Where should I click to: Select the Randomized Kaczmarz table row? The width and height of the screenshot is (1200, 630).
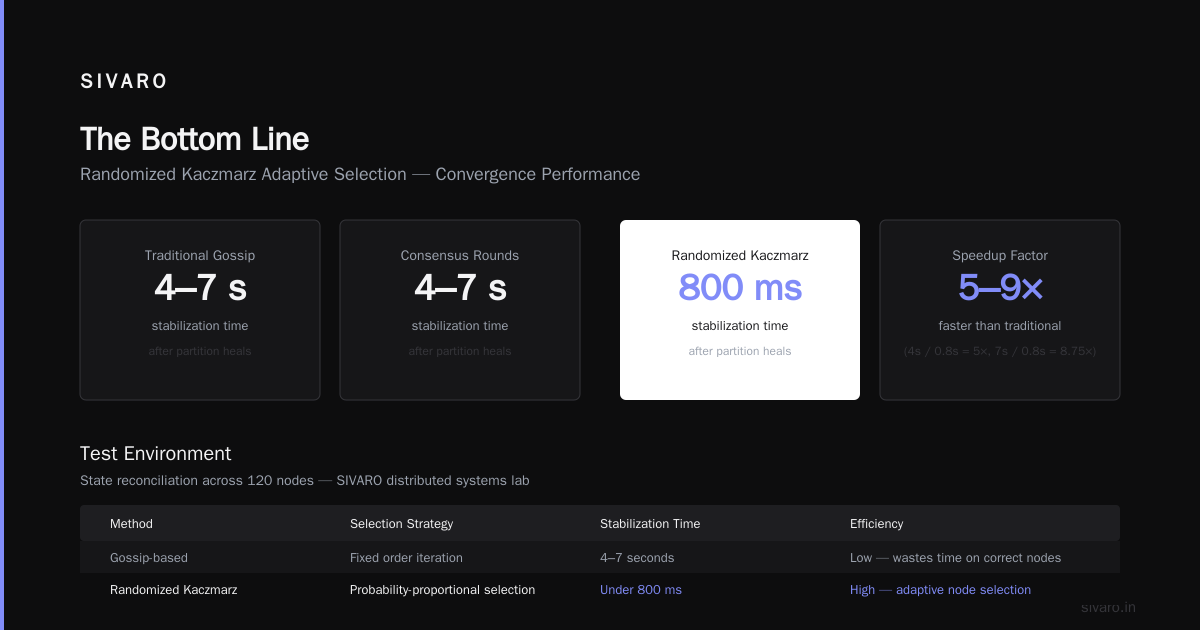[600, 590]
